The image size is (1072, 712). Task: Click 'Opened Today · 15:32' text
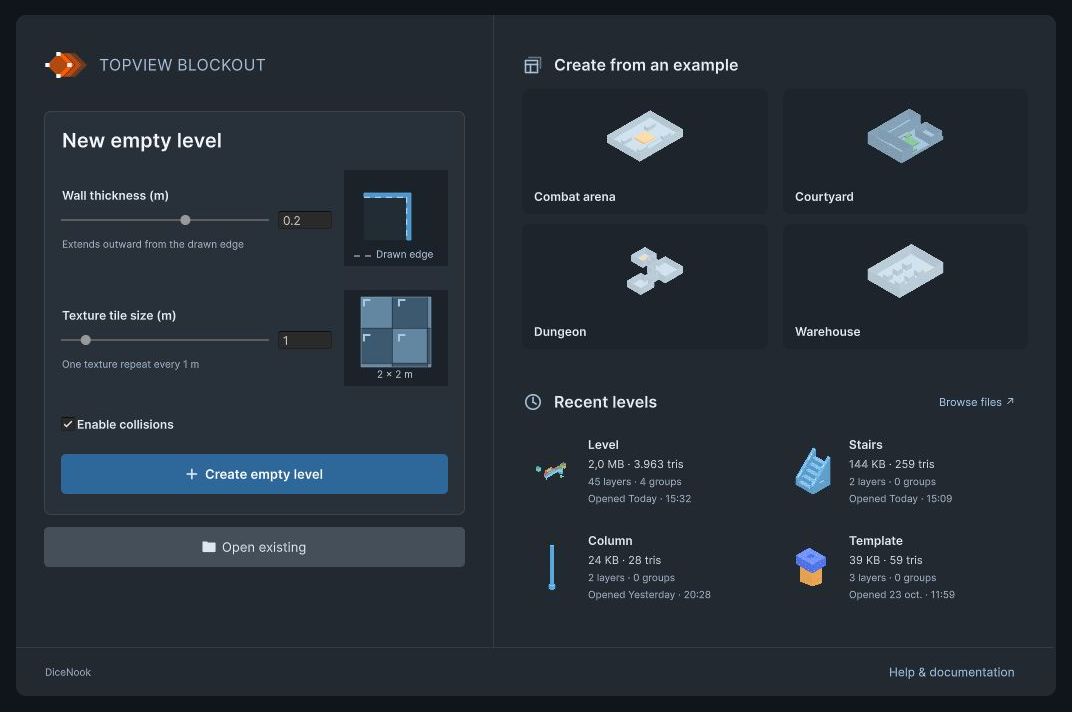click(x=639, y=499)
